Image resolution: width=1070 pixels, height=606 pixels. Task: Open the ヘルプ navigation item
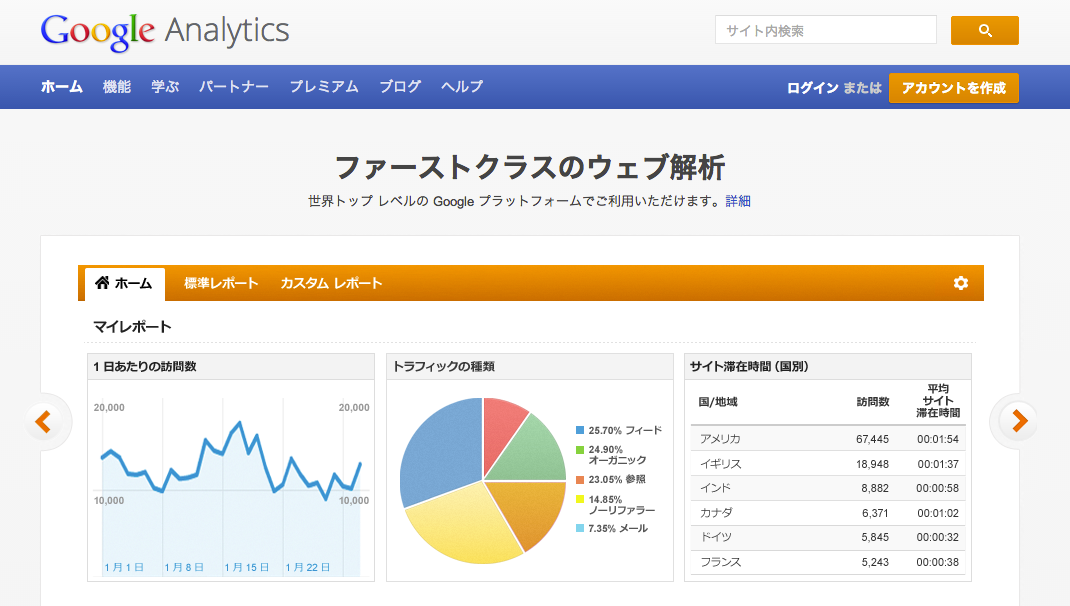[462, 87]
